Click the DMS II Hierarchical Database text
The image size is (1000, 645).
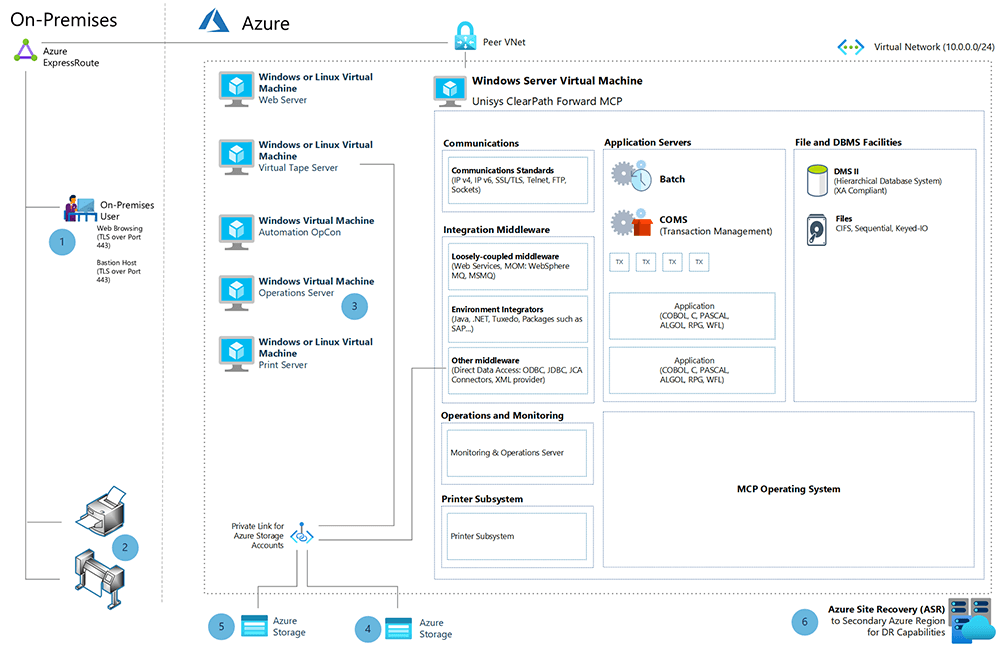887,181
